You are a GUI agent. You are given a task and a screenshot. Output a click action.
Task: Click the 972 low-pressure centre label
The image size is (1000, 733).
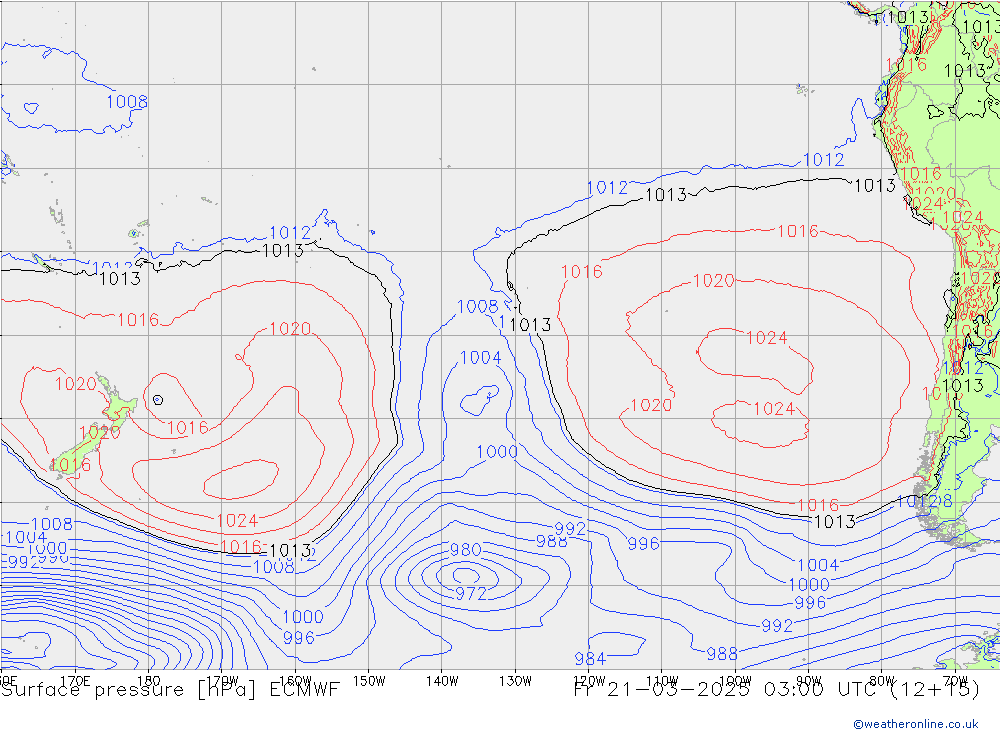pyautogui.click(x=471, y=594)
